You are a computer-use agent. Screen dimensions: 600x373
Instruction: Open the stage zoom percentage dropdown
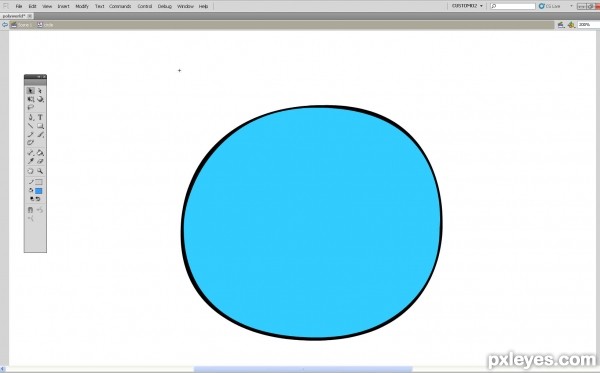click(589, 24)
